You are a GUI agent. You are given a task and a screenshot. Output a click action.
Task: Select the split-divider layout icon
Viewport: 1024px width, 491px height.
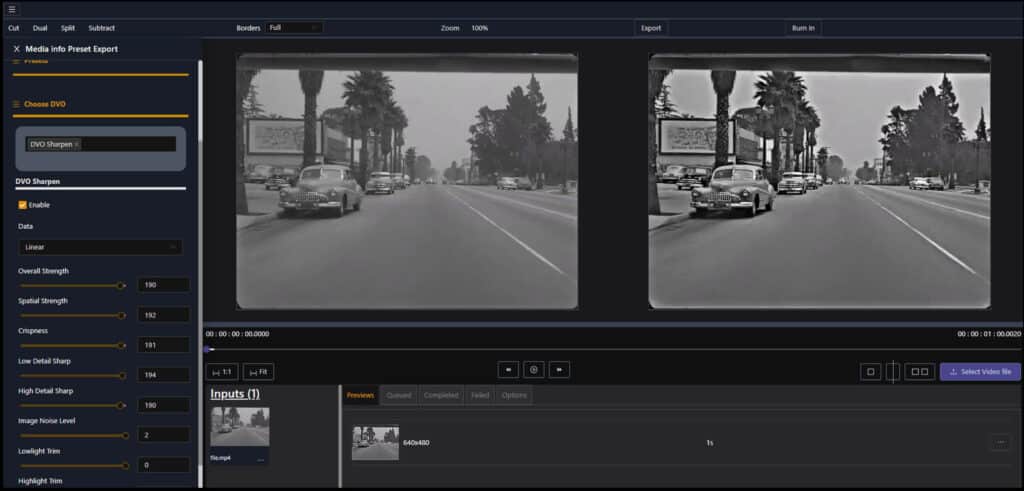pos(893,372)
